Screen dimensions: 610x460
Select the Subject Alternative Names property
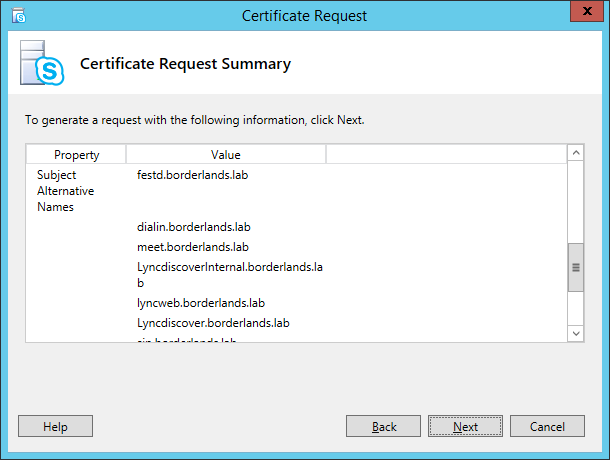[x=65, y=191]
